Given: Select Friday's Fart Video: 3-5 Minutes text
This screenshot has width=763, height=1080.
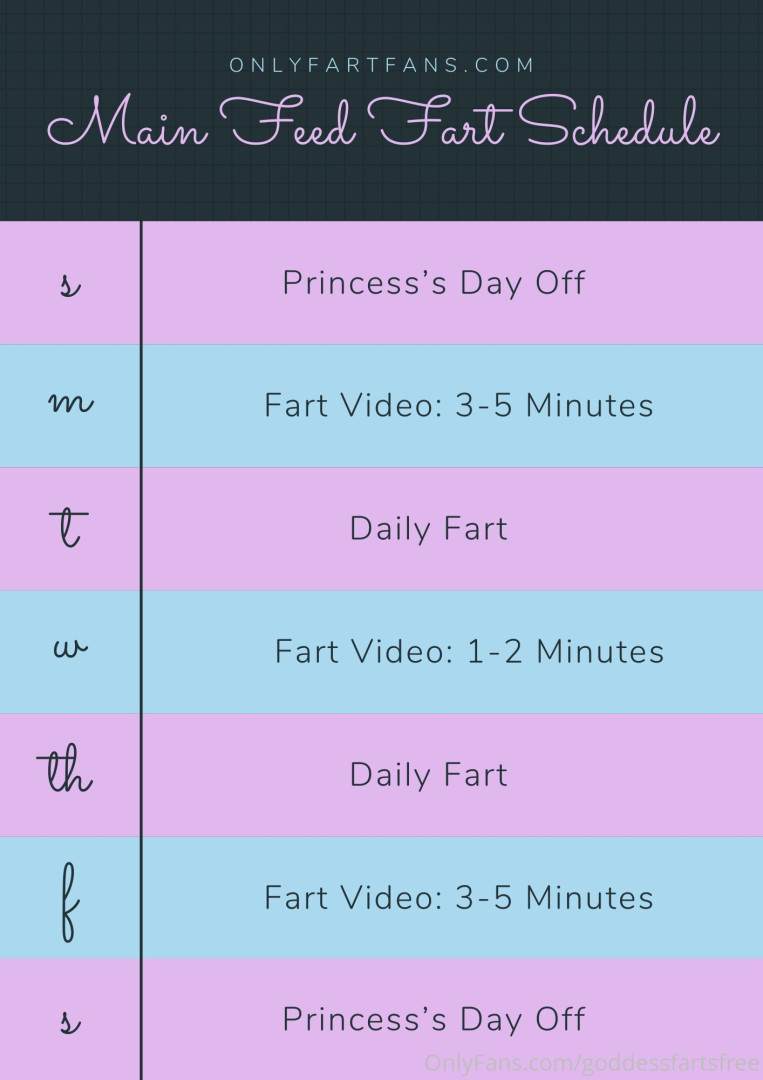Looking at the screenshot, I should tap(459, 898).
